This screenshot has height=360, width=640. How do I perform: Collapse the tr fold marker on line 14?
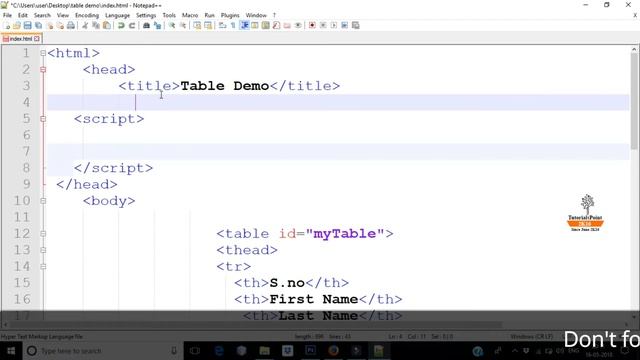click(43, 267)
